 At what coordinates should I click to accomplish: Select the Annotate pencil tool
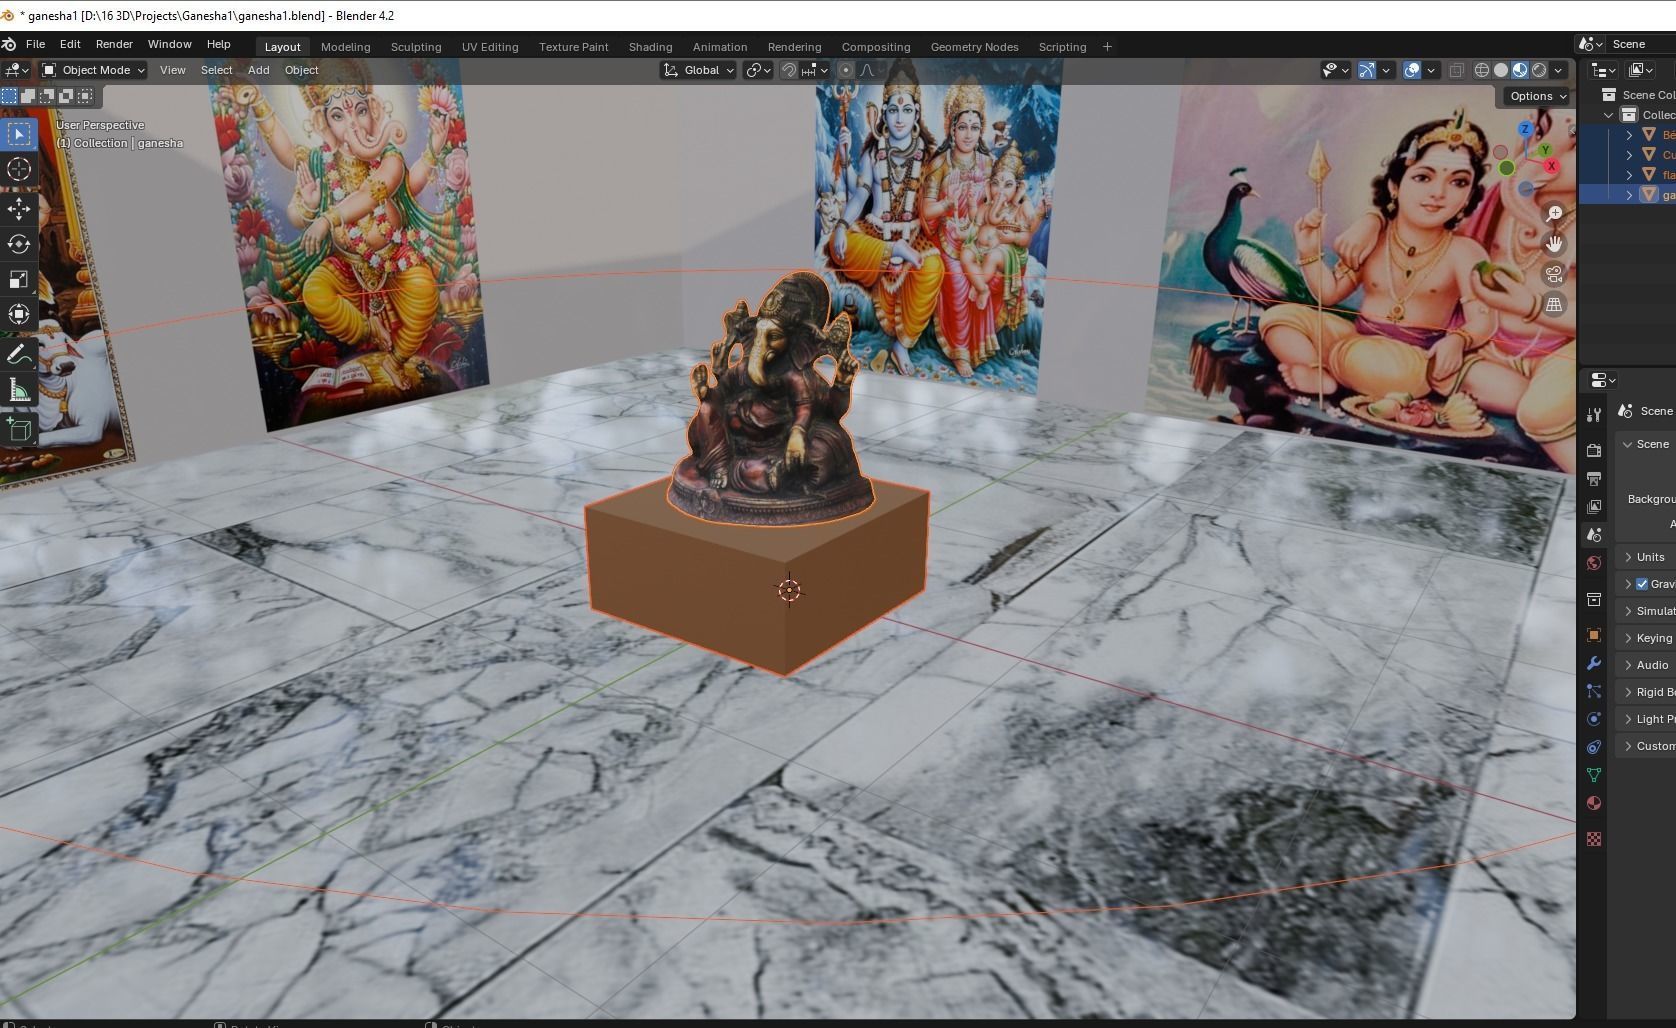point(19,355)
